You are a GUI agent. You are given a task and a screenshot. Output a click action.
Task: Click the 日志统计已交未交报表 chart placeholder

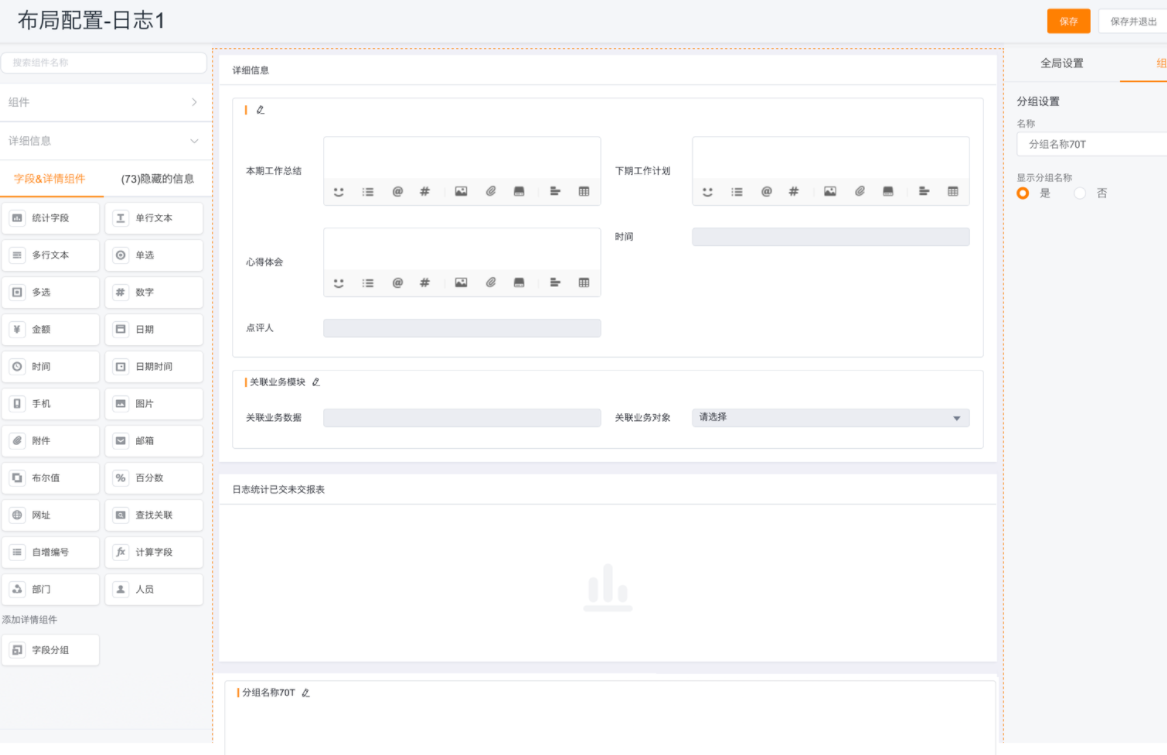[x=608, y=587]
